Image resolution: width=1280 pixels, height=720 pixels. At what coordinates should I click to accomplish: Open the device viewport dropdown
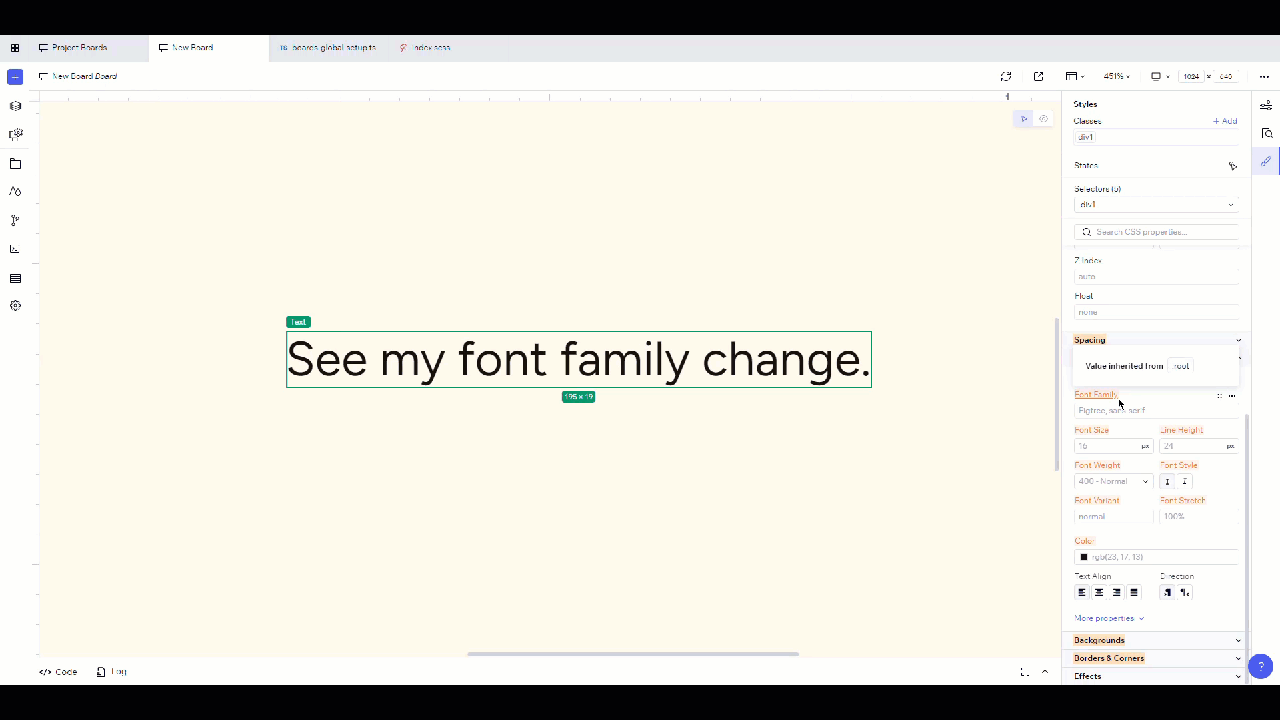(x=1160, y=76)
